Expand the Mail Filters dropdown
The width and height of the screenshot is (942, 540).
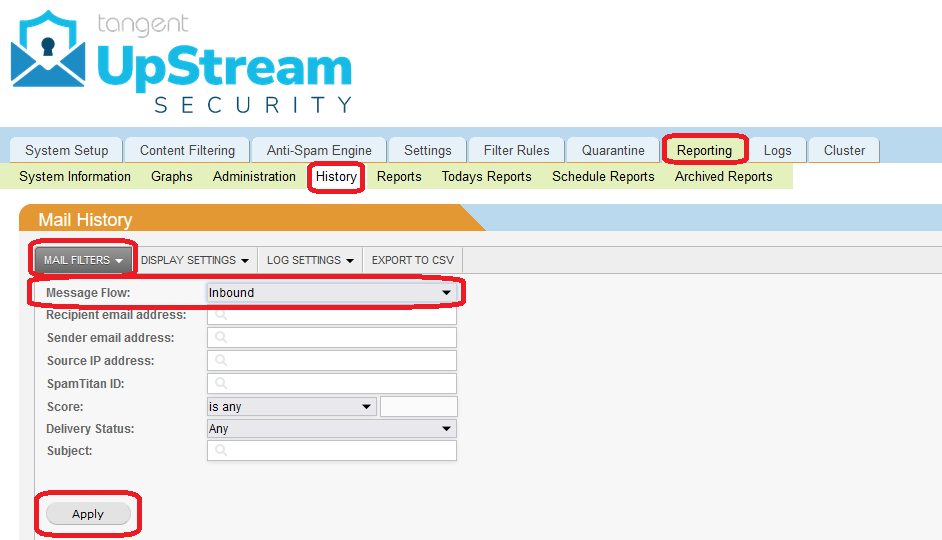pyautogui.click(x=83, y=260)
